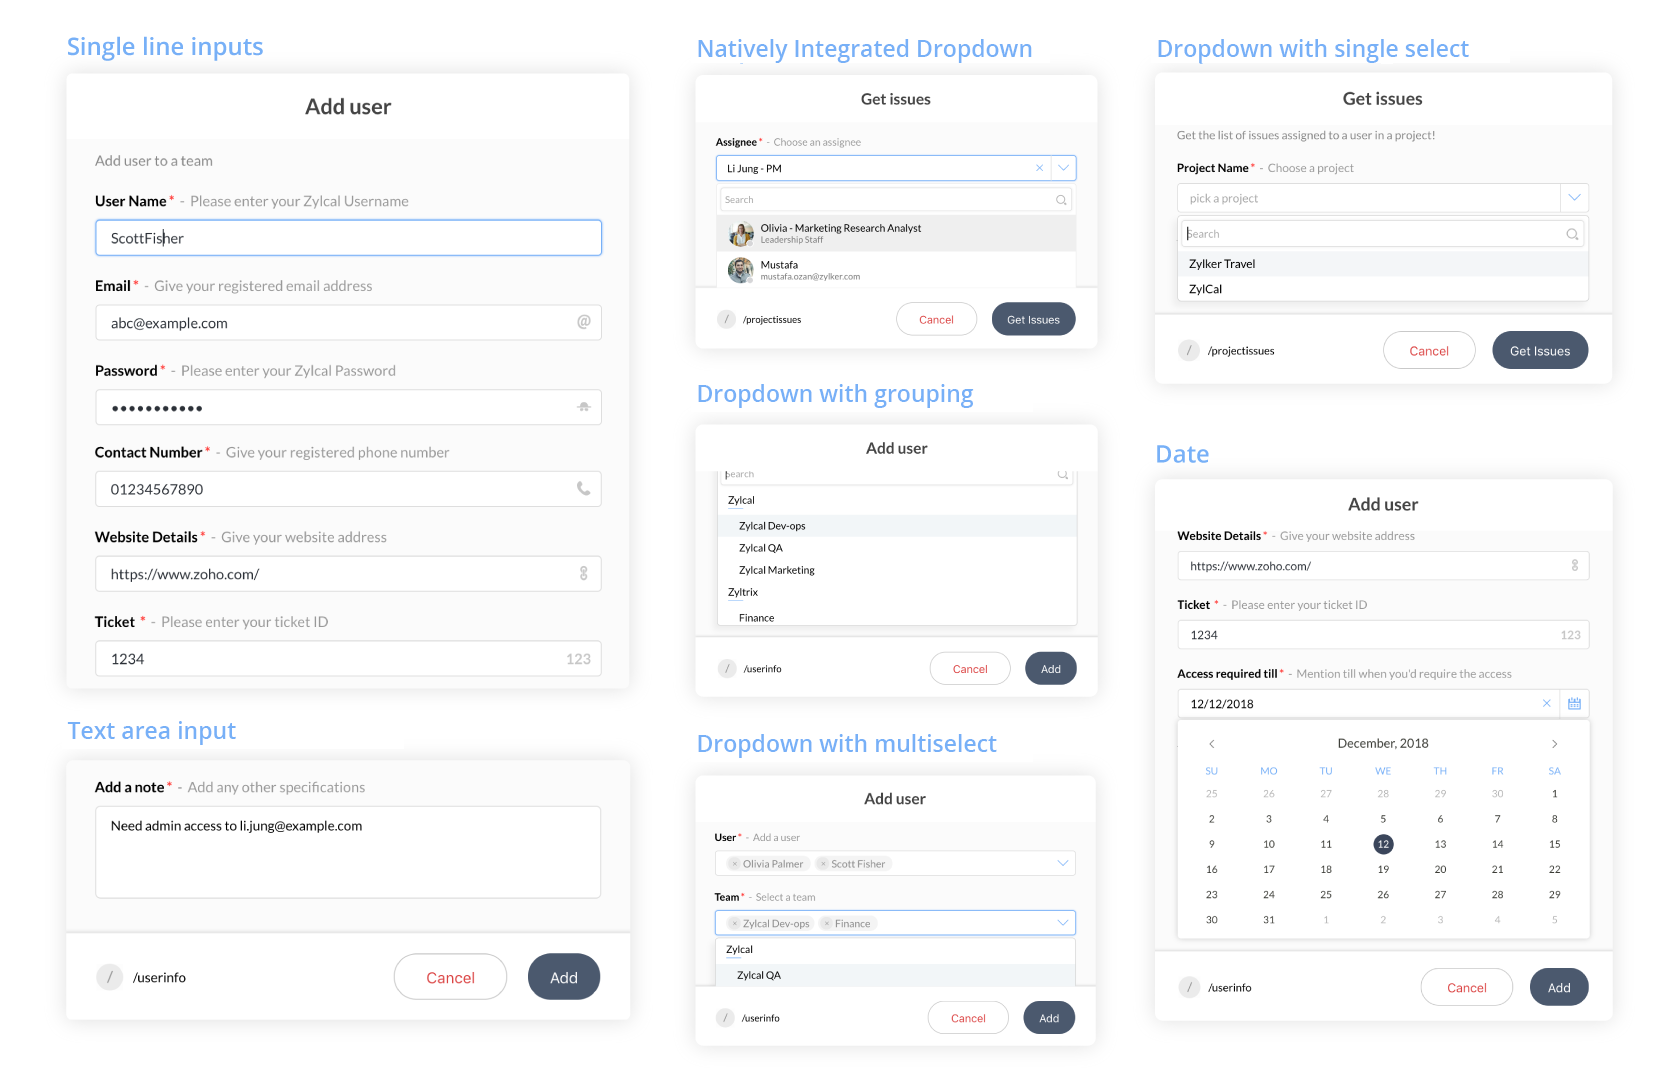Click the 123 icon in the Ticket field

[x=578, y=658]
